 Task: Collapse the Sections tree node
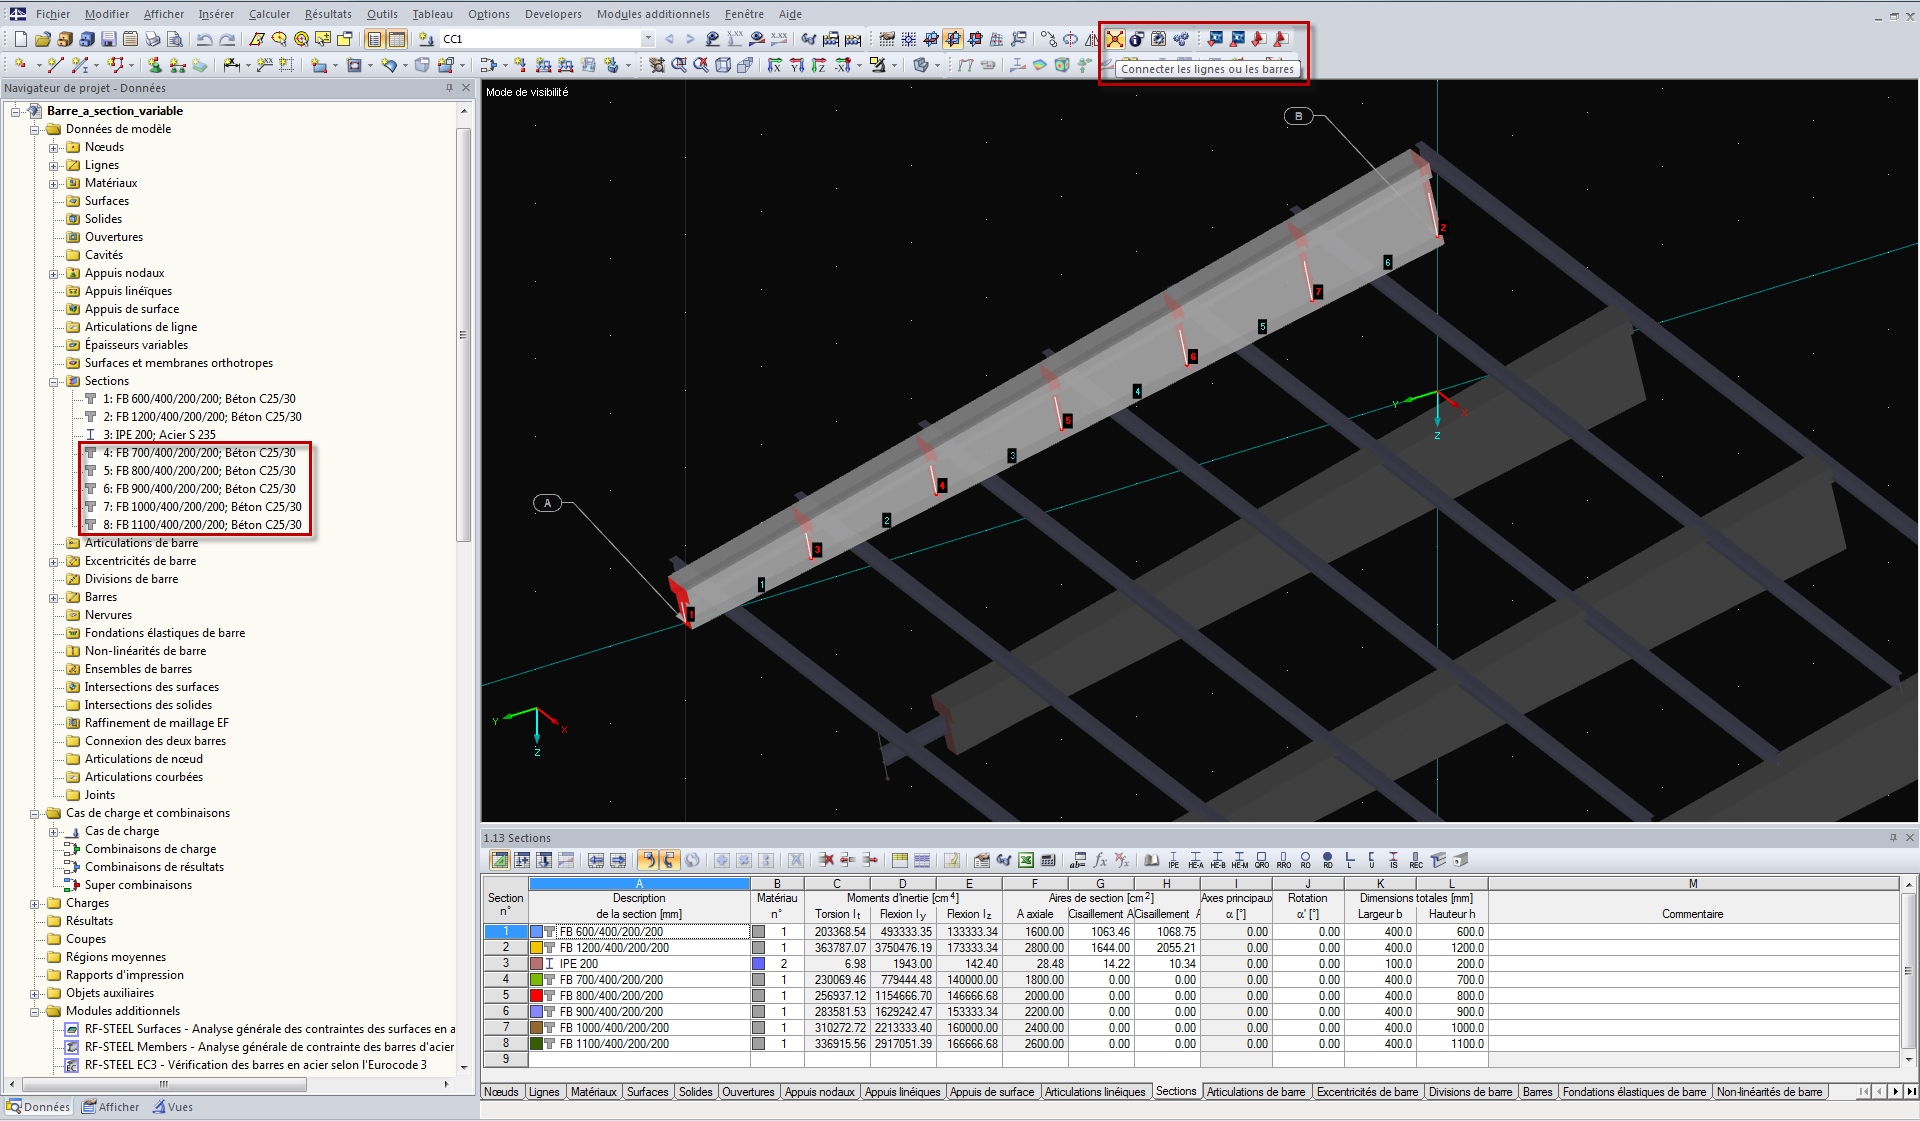tap(54, 381)
